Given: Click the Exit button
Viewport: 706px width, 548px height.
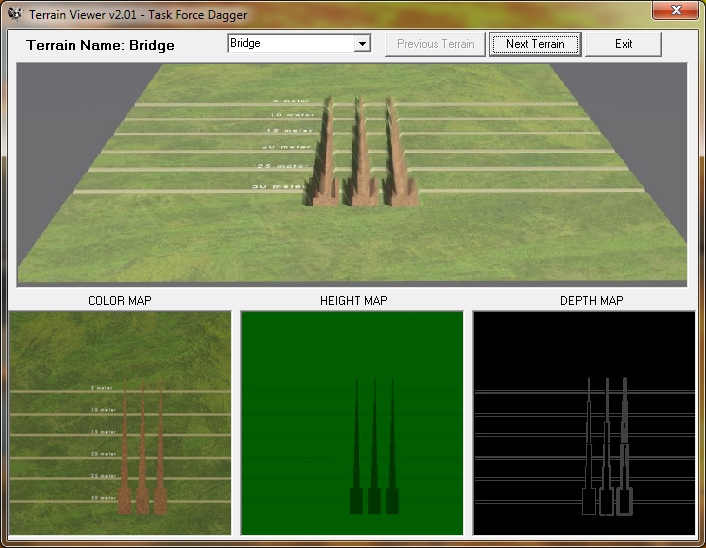Looking at the screenshot, I should click(623, 44).
